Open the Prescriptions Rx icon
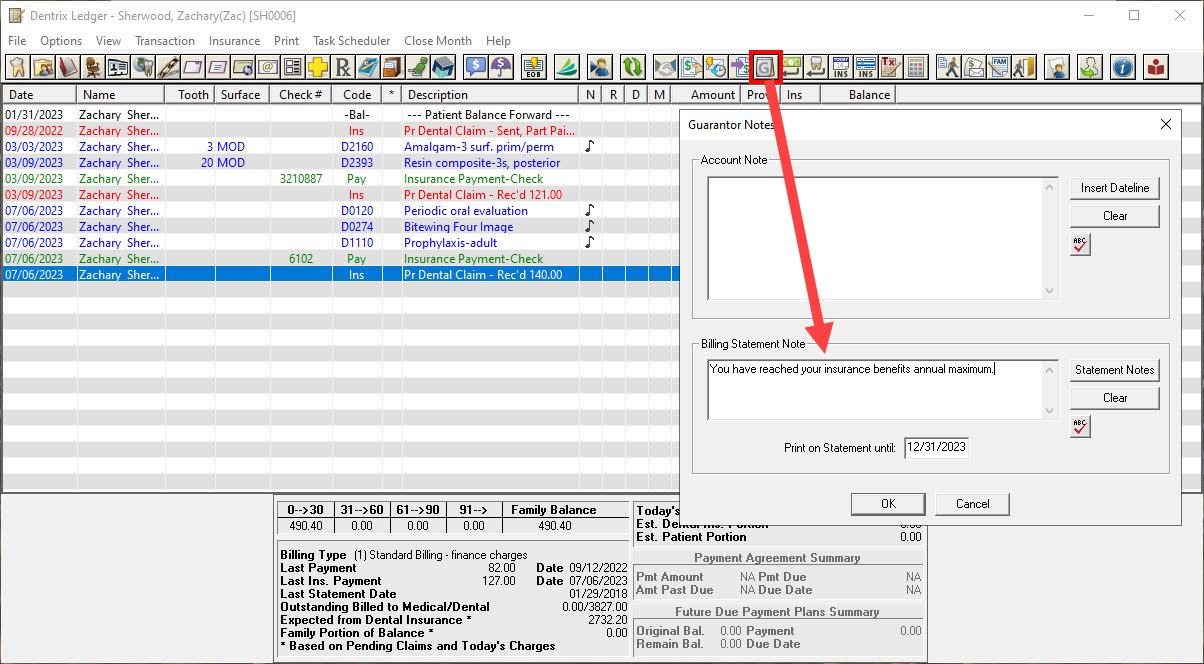This screenshot has width=1204, height=664. tap(343, 67)
